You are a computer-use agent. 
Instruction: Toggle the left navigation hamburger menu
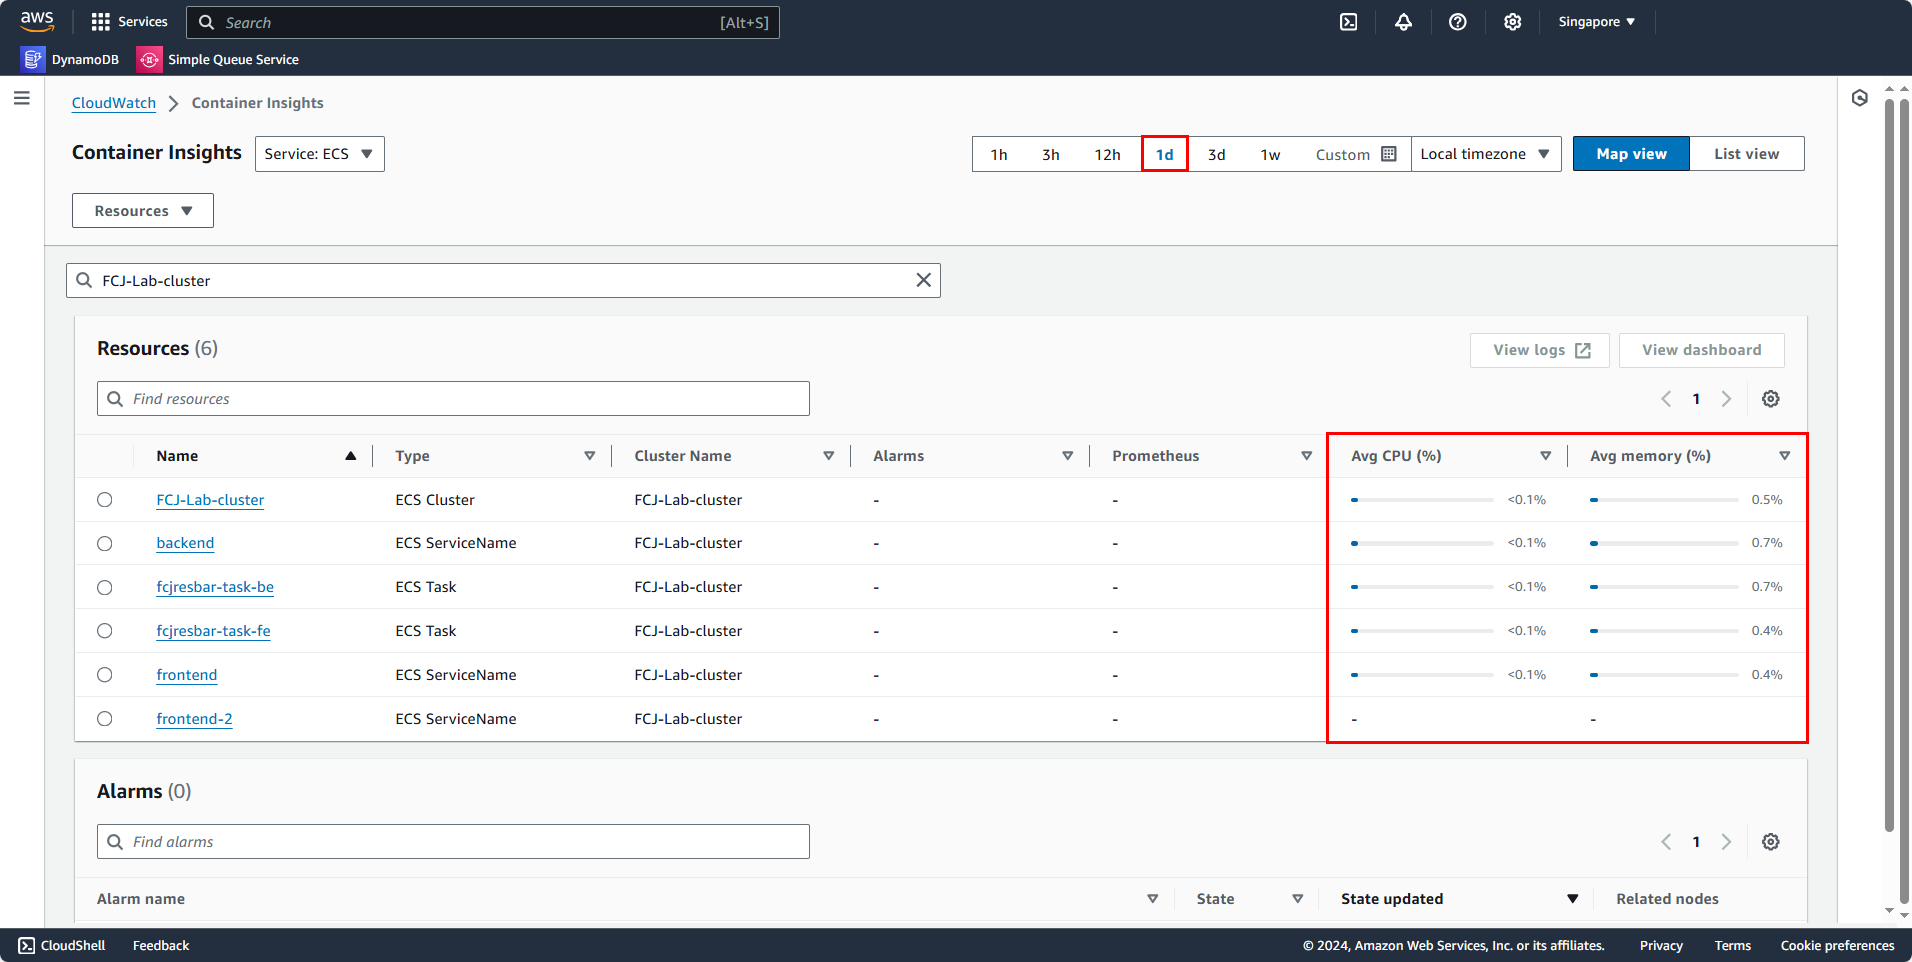pos(22,98)
